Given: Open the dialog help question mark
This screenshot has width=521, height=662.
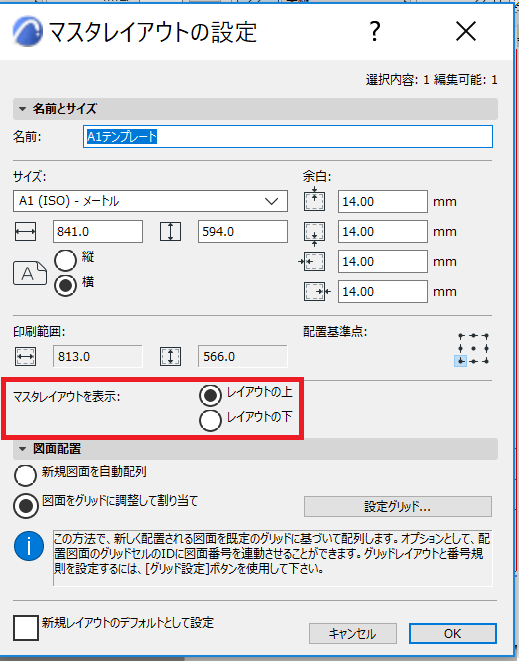Looking at the screenshot, I should coord(374,31).
